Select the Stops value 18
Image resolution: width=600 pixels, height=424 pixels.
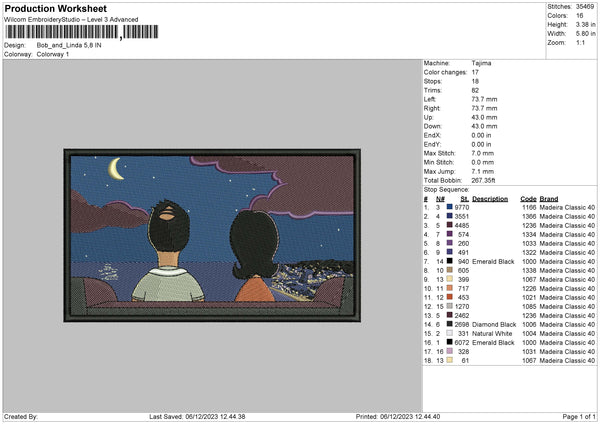click(x=475, y=81)
